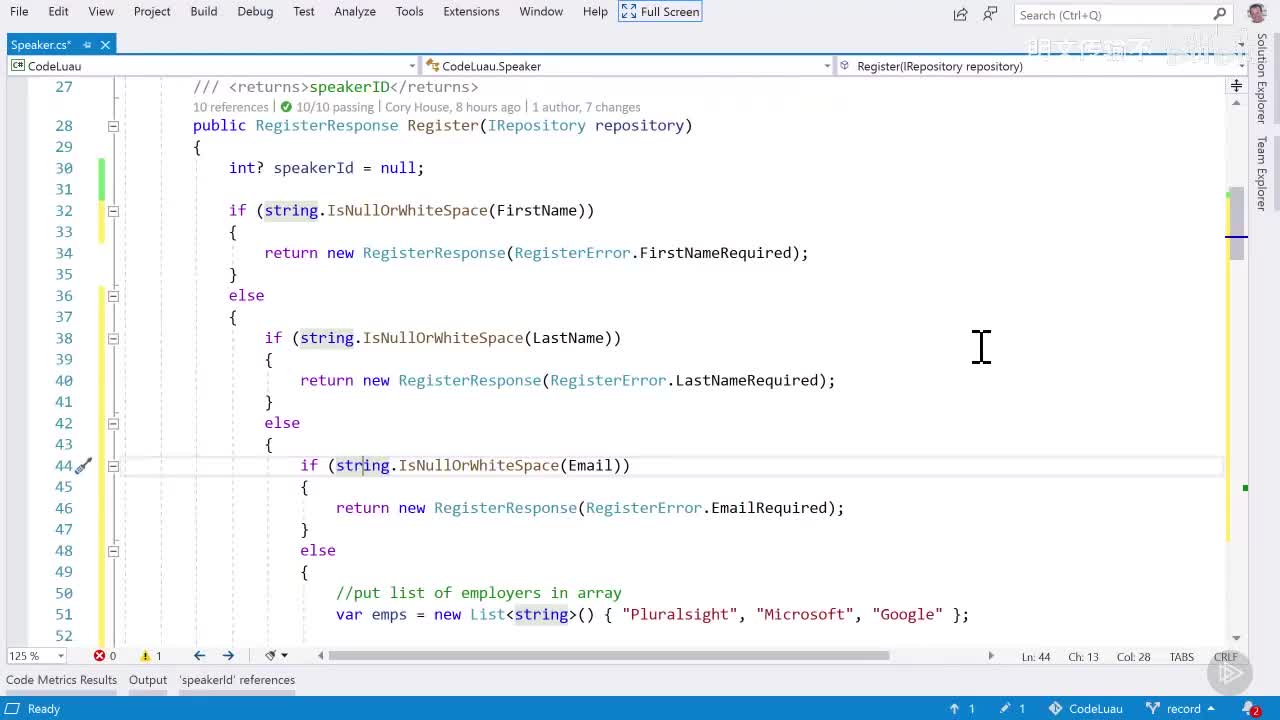Collapse the Email if block, line 44
1280x720 pixels.
(113, 466)
